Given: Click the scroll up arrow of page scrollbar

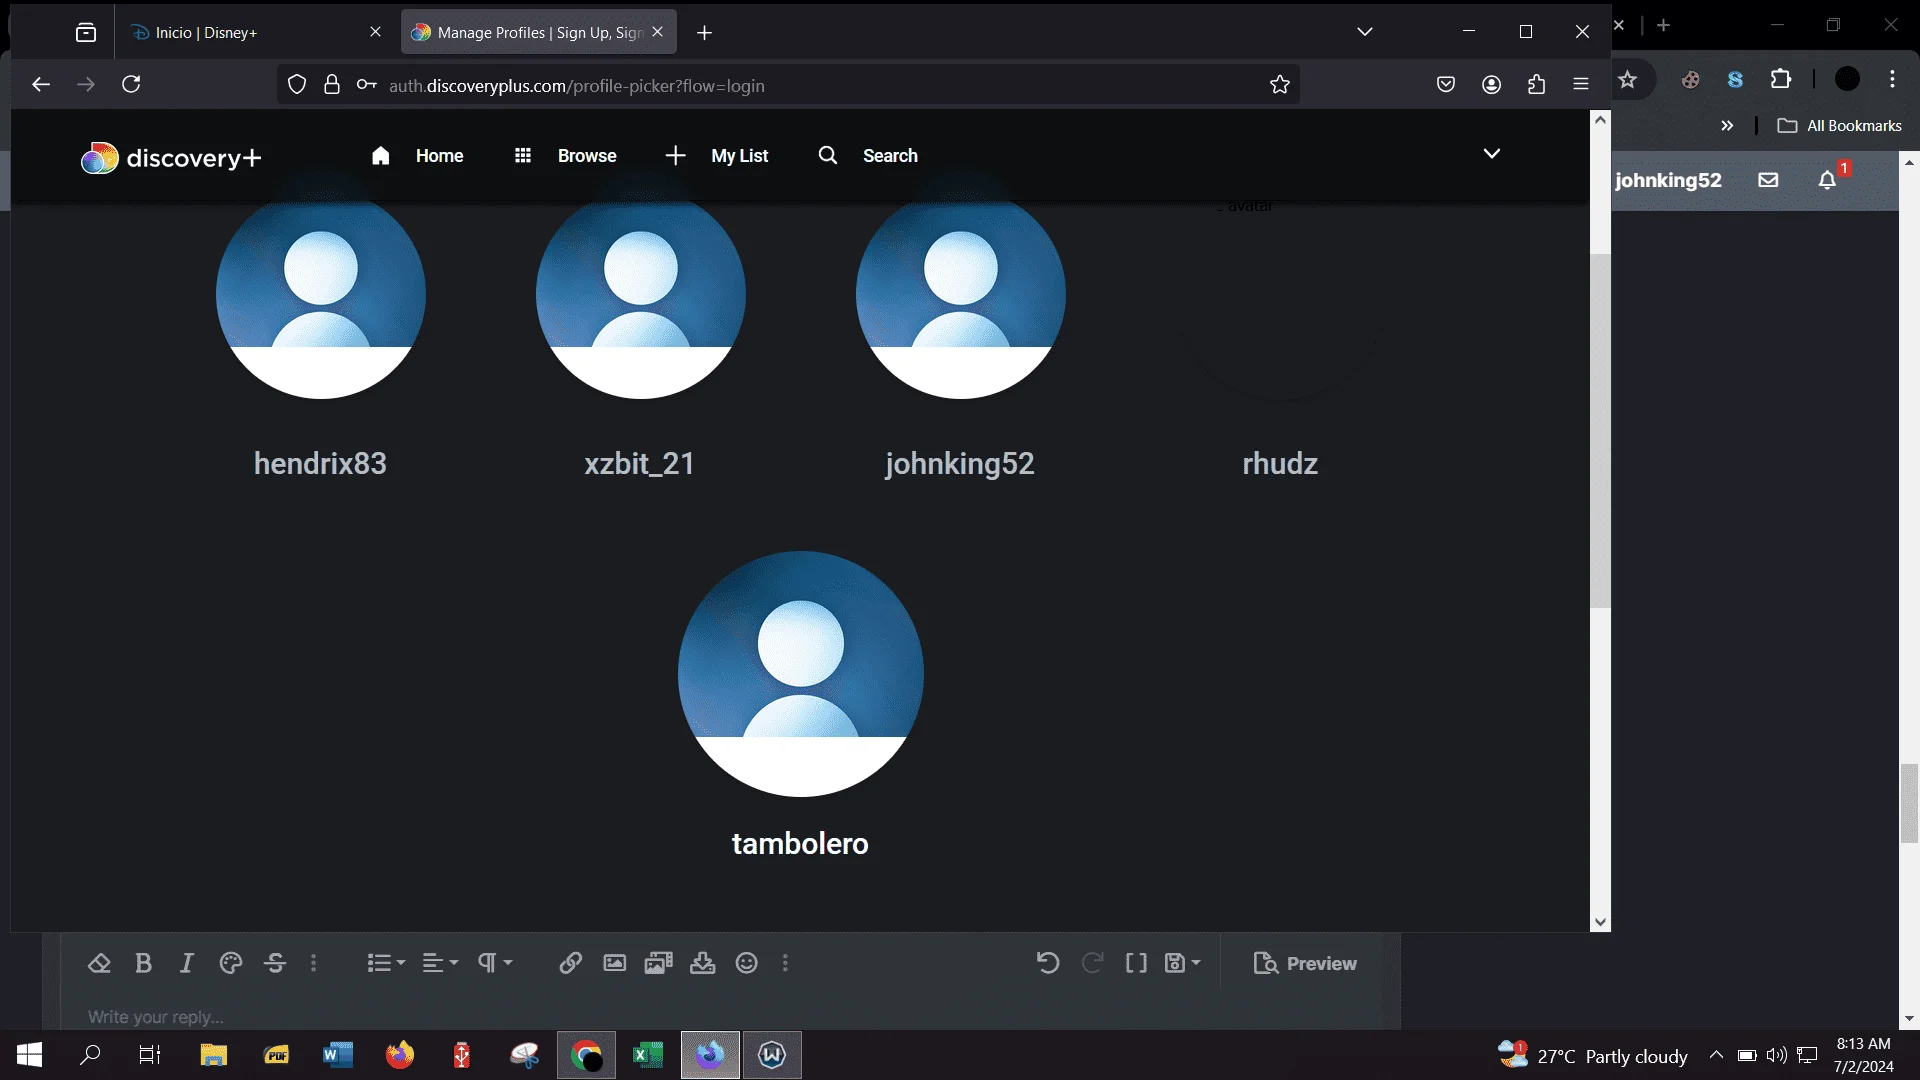Looking at the screenshot, I should click(x=1601, y=120).
